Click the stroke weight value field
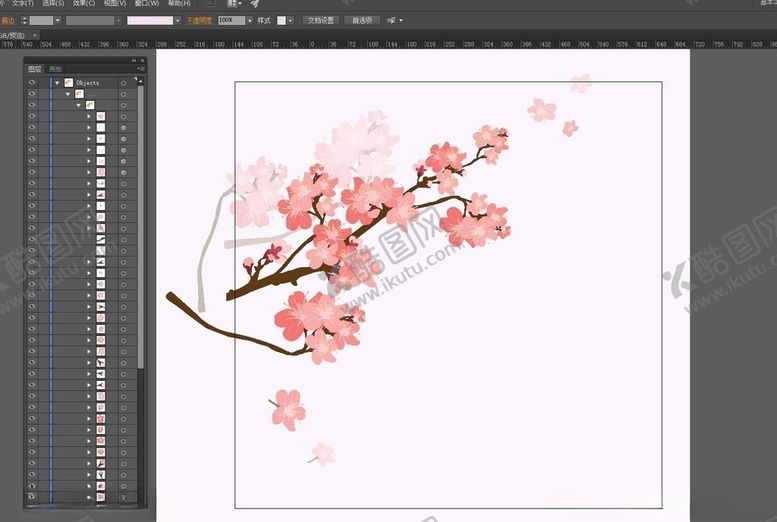This screenshot has height=522, width=777. point(41,20)
